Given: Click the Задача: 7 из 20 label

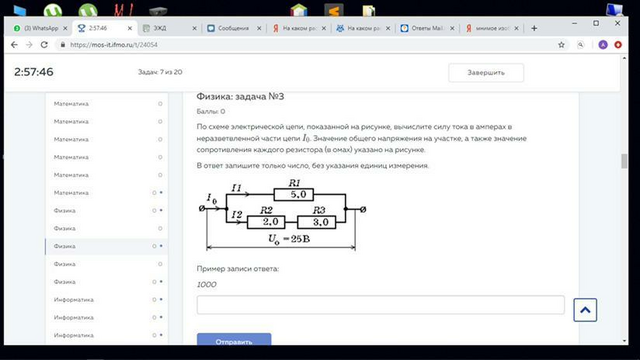Looking at the screenshot, I should coord(160,72).
